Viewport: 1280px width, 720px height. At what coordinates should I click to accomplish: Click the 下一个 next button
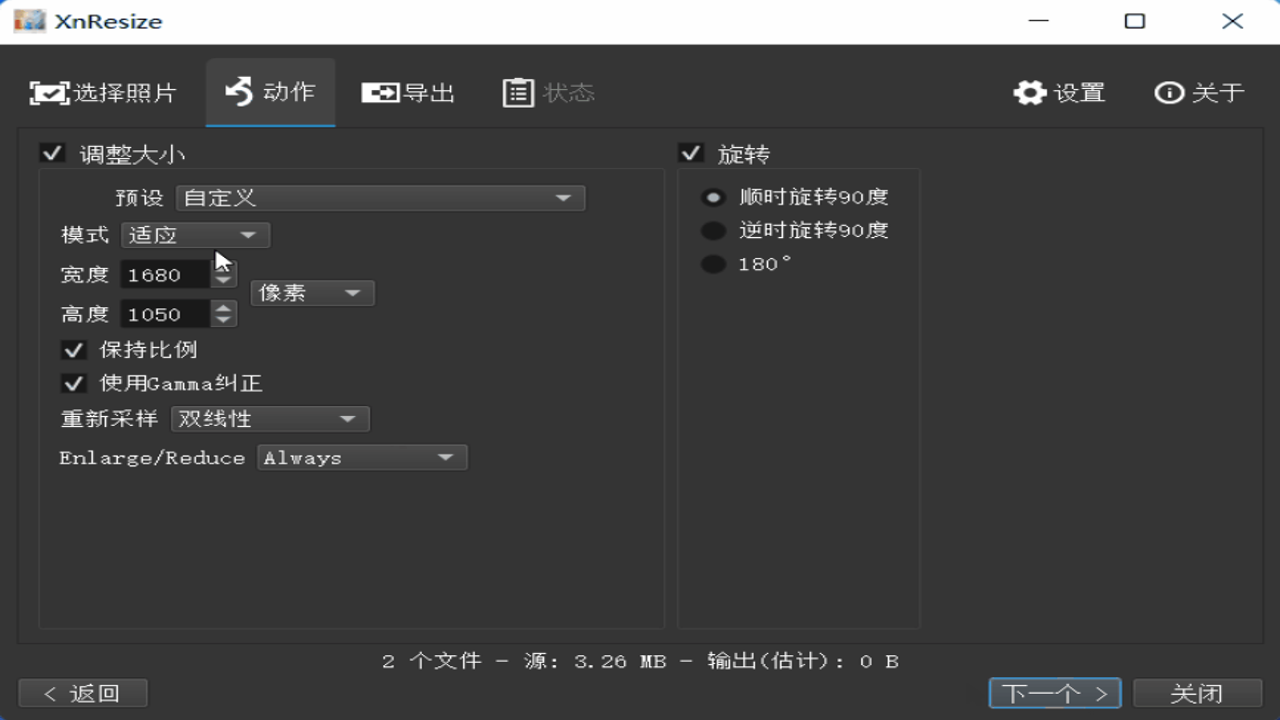(1055, 693)
